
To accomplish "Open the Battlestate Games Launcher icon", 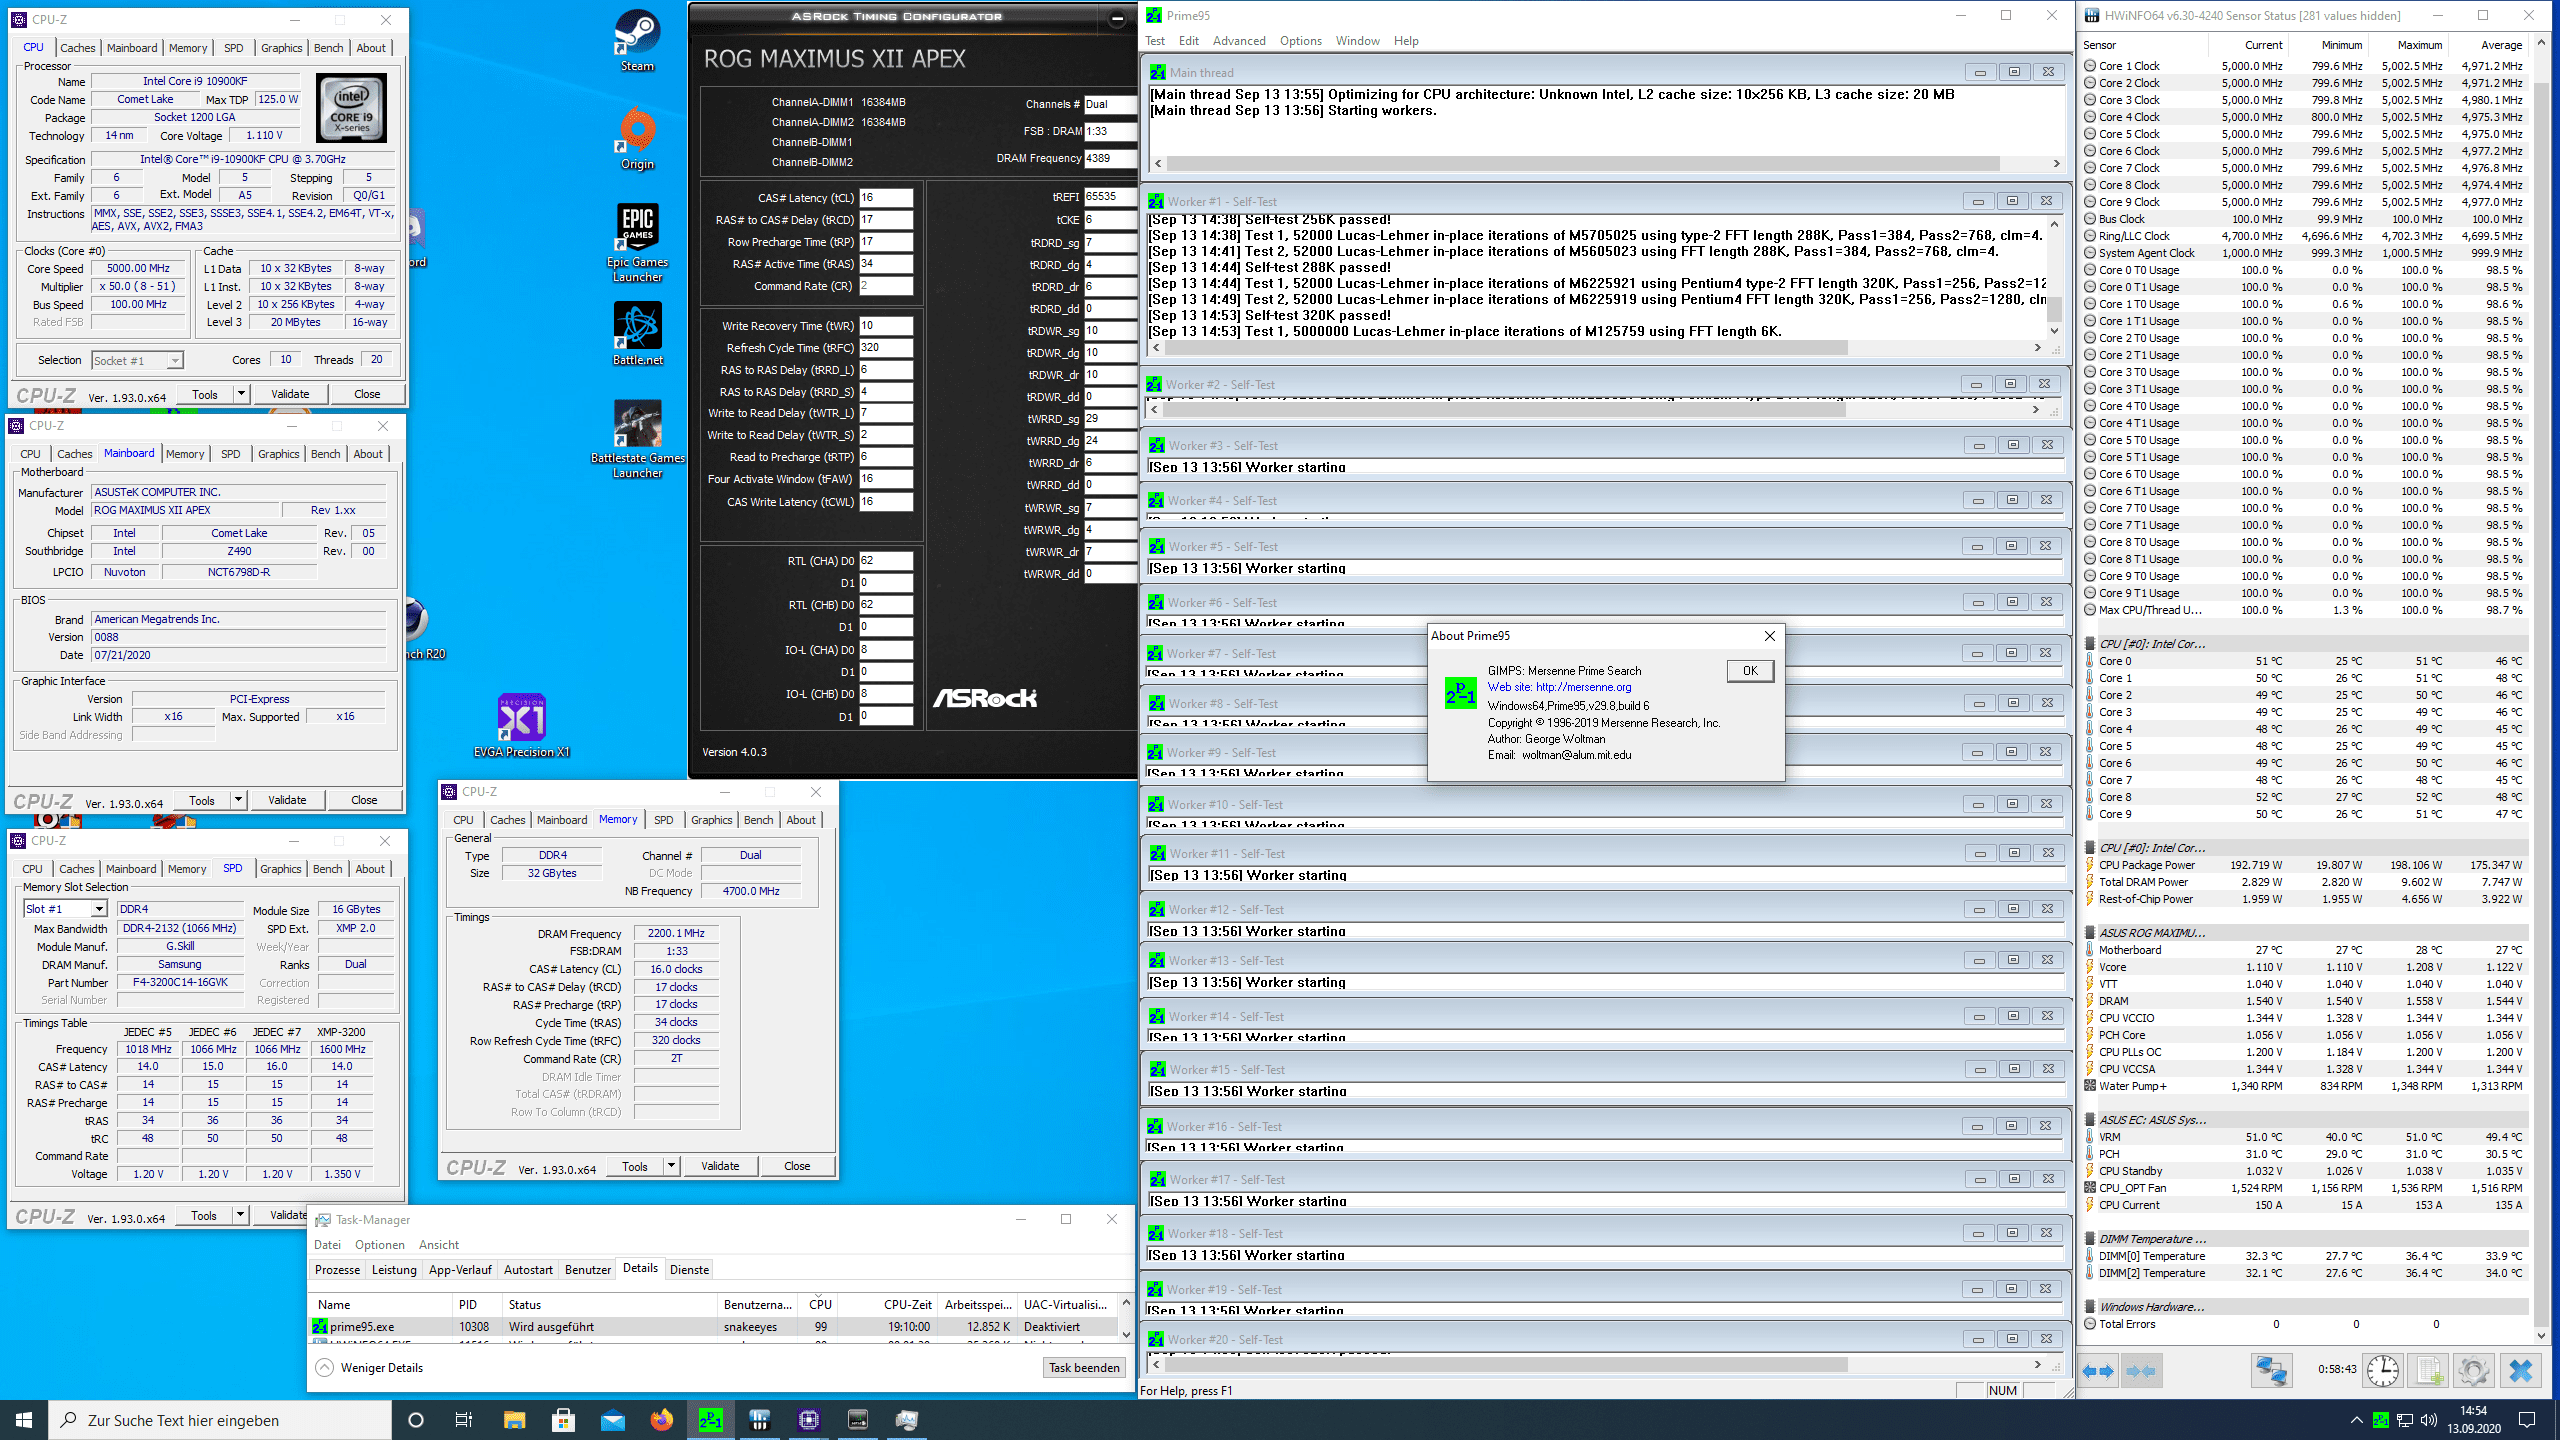I will [x=637, y=440].
